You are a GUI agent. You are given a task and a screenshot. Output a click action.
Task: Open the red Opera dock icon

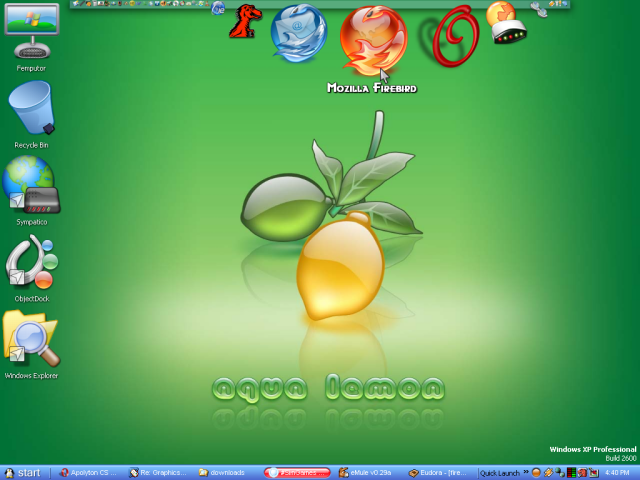(x=442, y=36)
